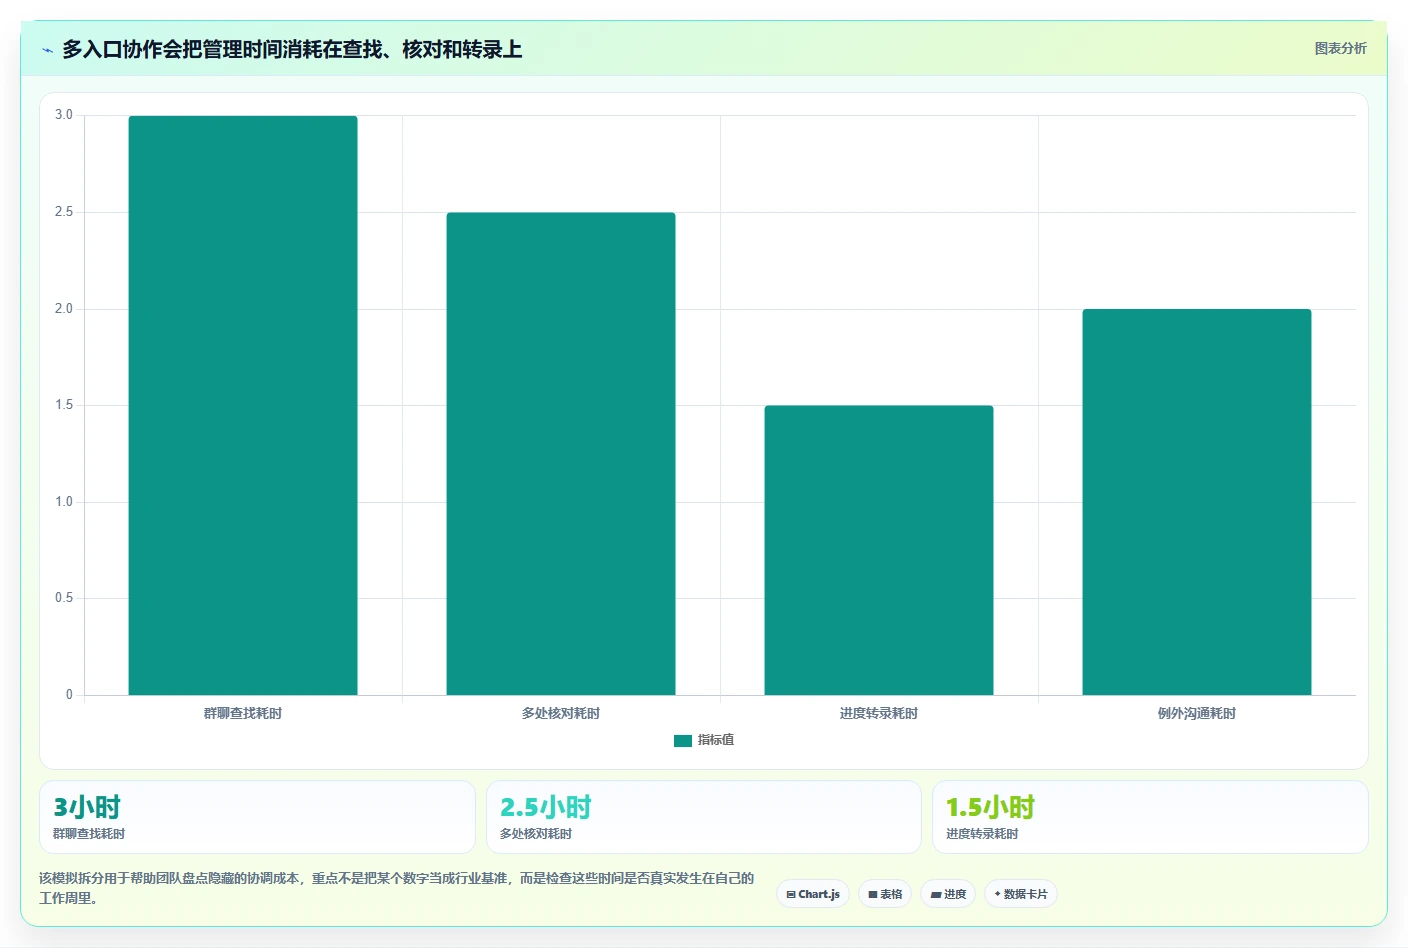Screen dimensions: 1408x948
Task: Click the 图表分析 label in header
Action: click(x=1340, y=48)
